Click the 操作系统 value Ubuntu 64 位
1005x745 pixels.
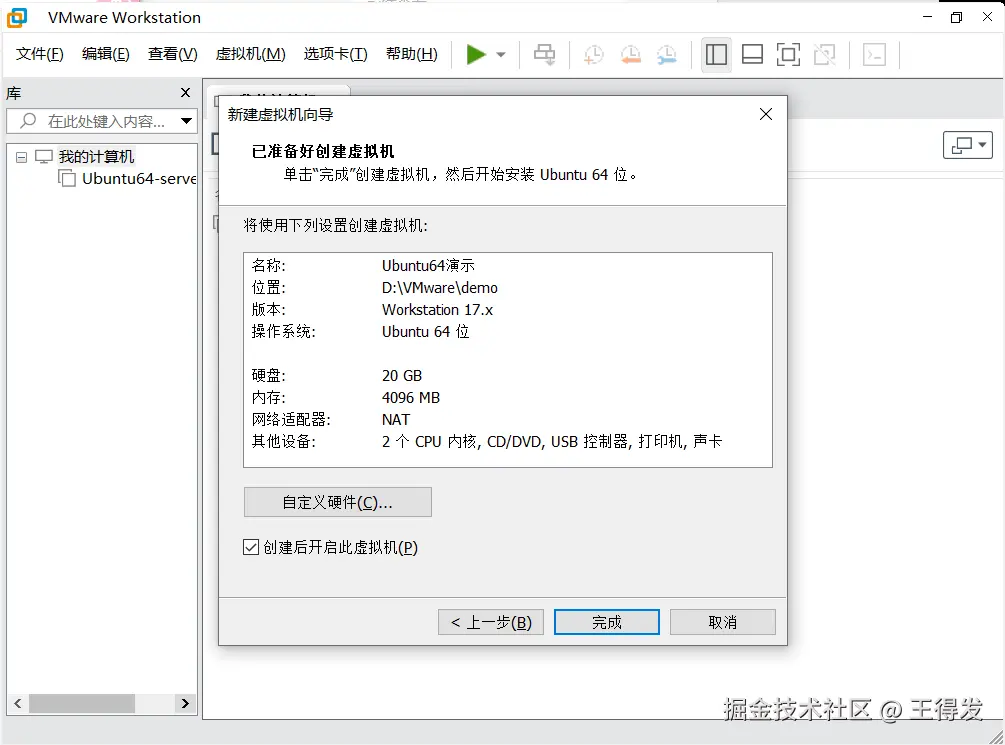[426, 331]
